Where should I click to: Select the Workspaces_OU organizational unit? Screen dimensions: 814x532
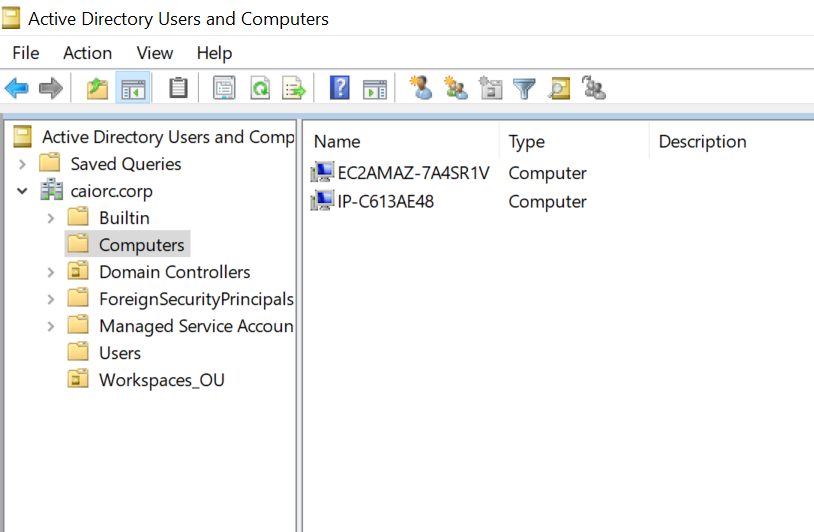click(162, 380)
